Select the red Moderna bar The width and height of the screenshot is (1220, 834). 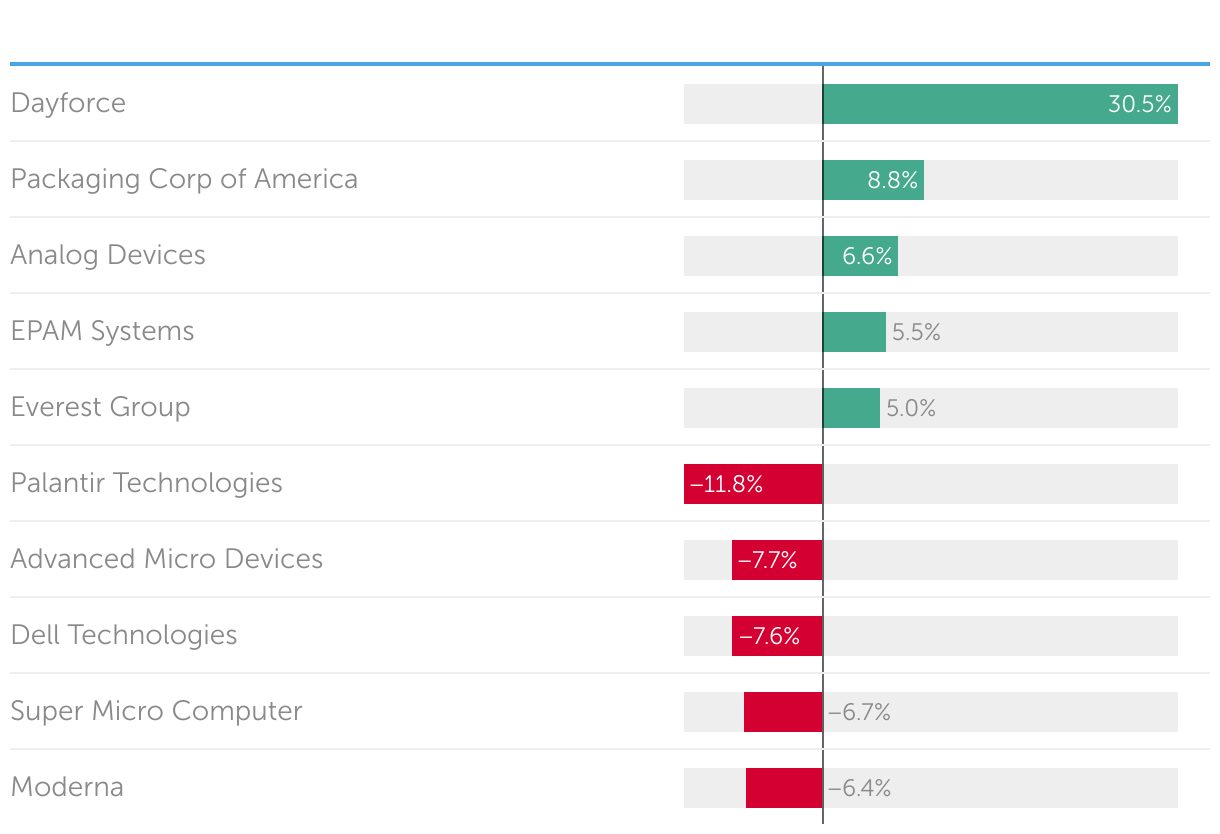[x=784, y=788]
